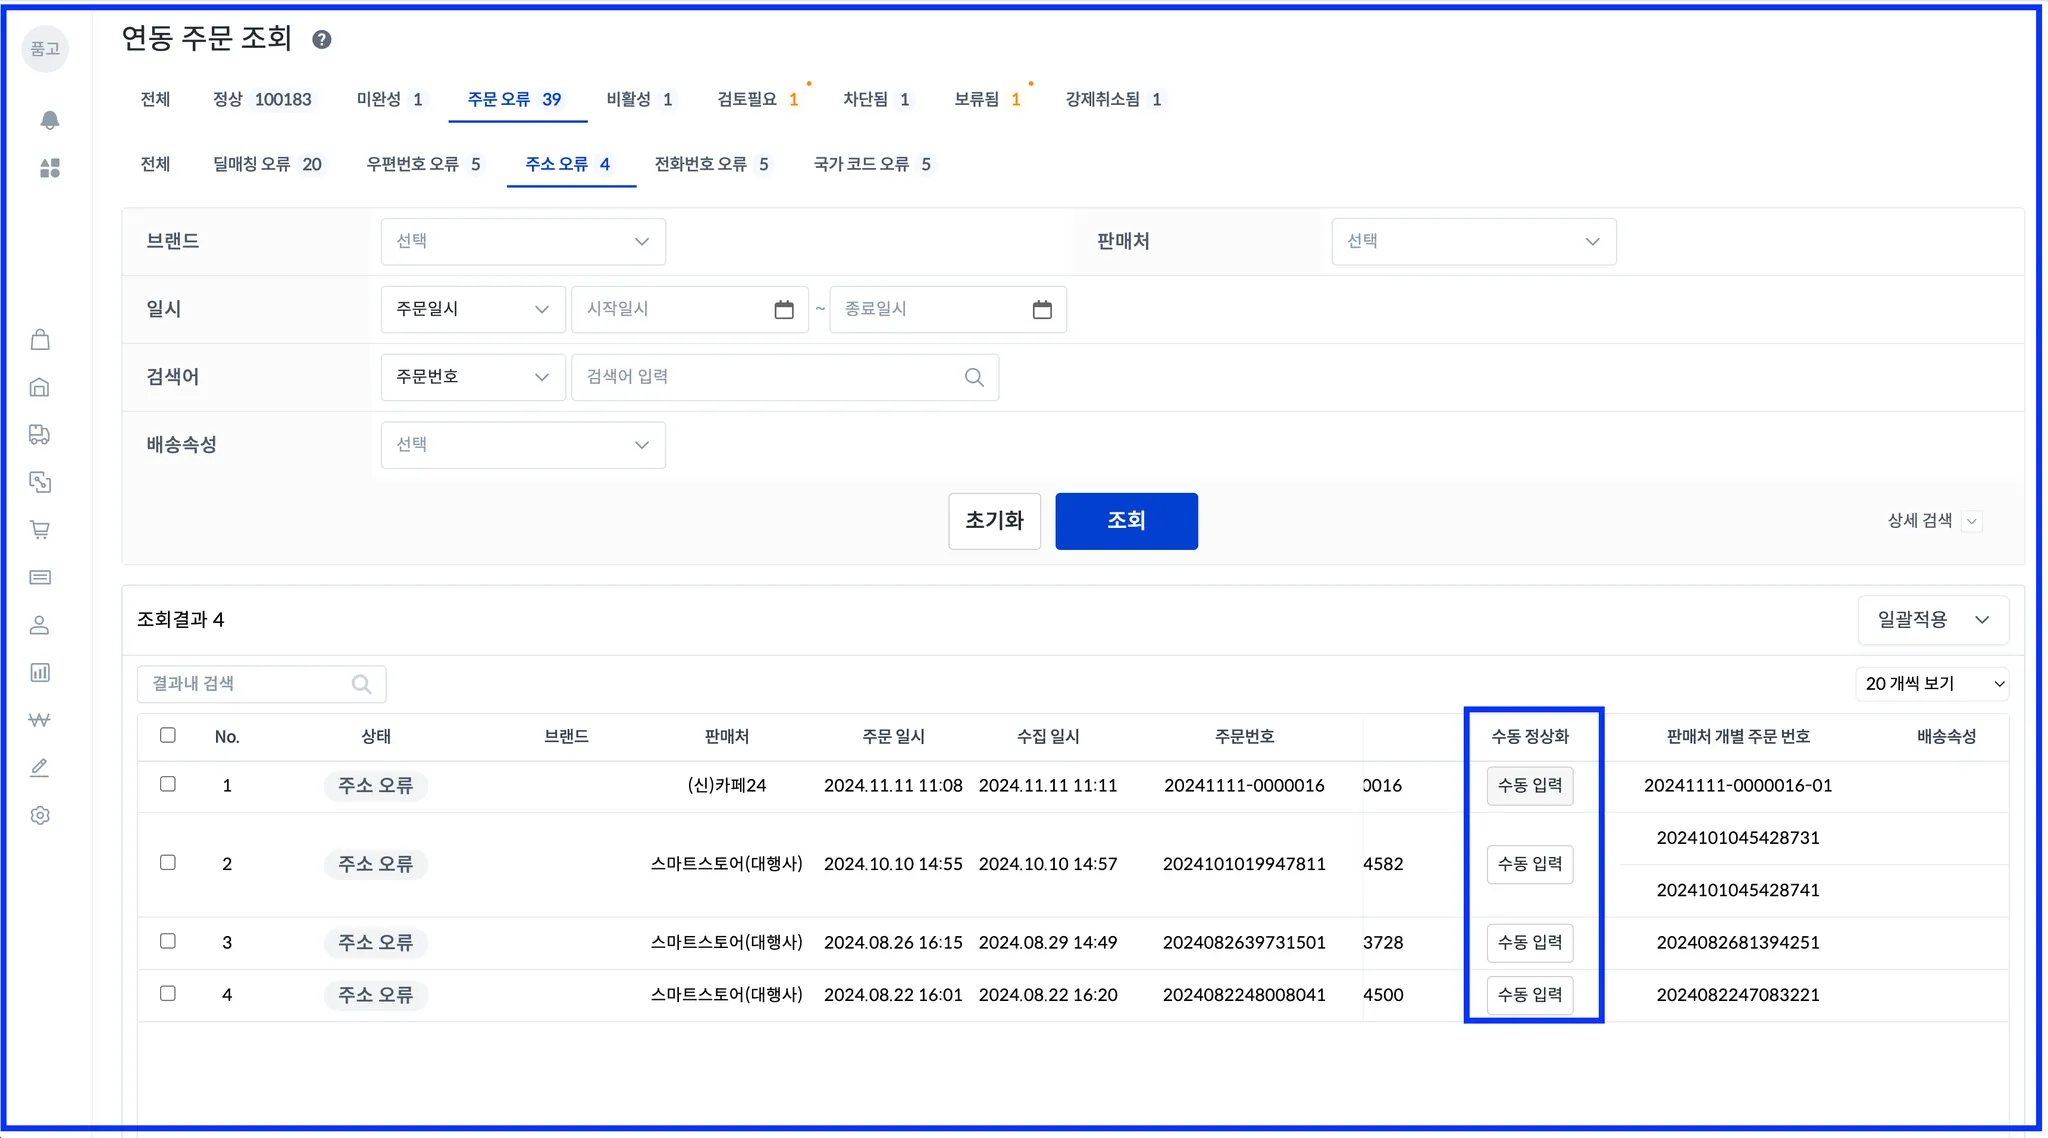The height and width of the screenshot is (1138, 2048).
Task: Open the 20 개씩 보기 dropdown
Action: [1932, 684]
